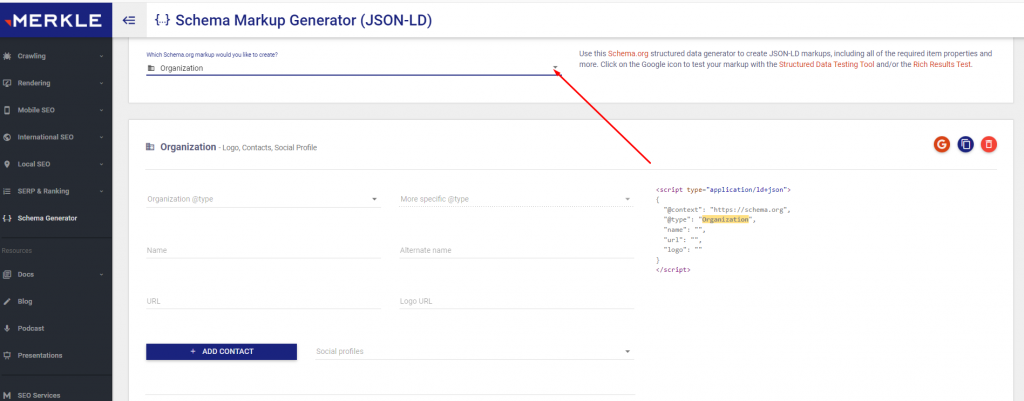Open the Schema.org markup type dropdown
The image size is (1024, 401).
353,68
